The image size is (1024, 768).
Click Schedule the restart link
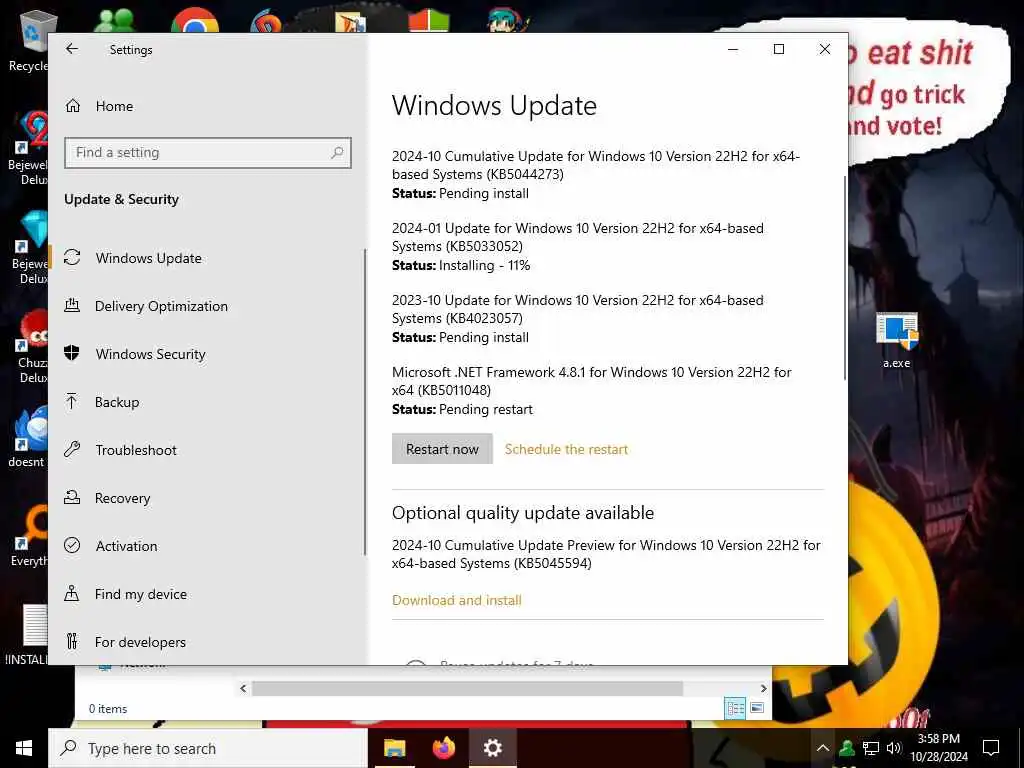566,449
